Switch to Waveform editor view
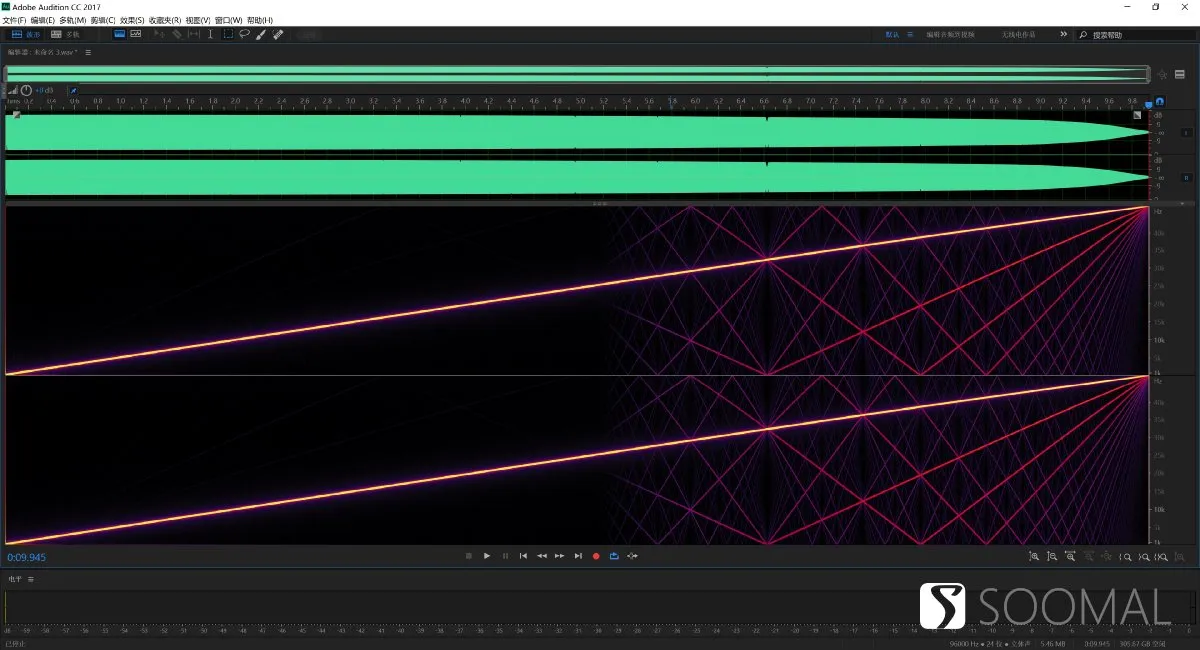1200x650 pixels. (26, 34)
